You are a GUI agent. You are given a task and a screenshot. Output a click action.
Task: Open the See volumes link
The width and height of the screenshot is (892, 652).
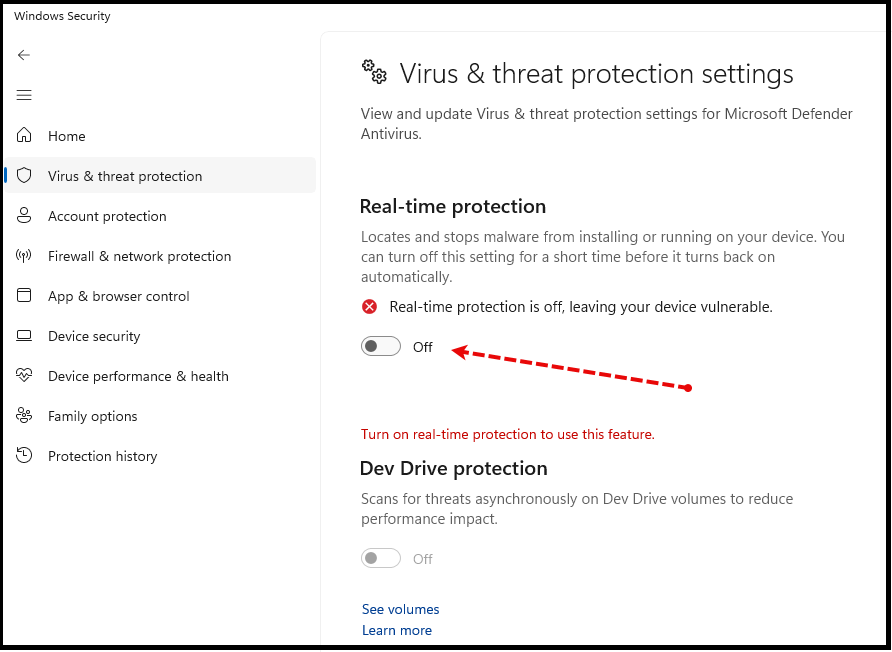tap(400, 609)
